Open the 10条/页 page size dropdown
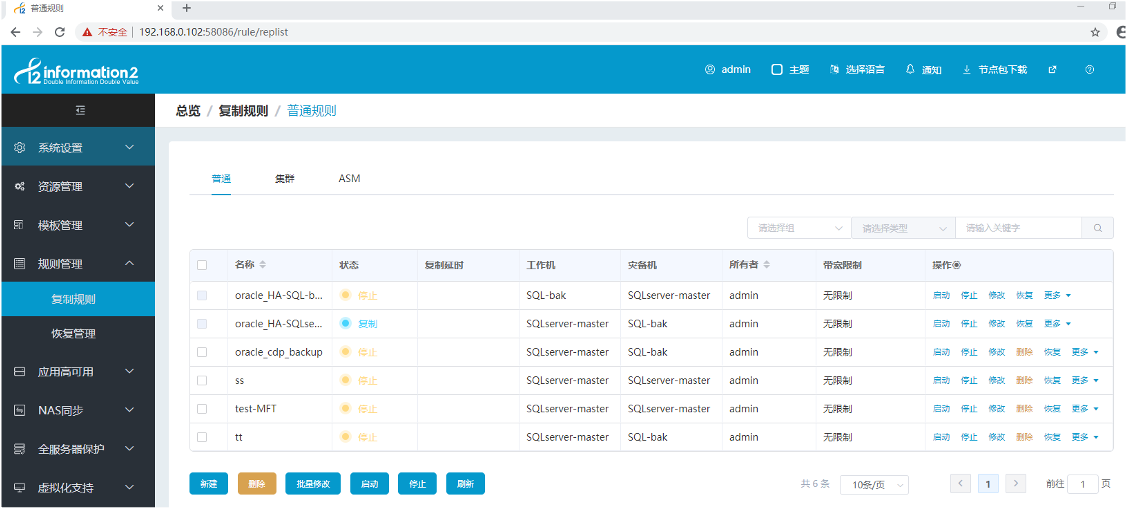Viewport: 1127px width, 508px height. (875, 484)
